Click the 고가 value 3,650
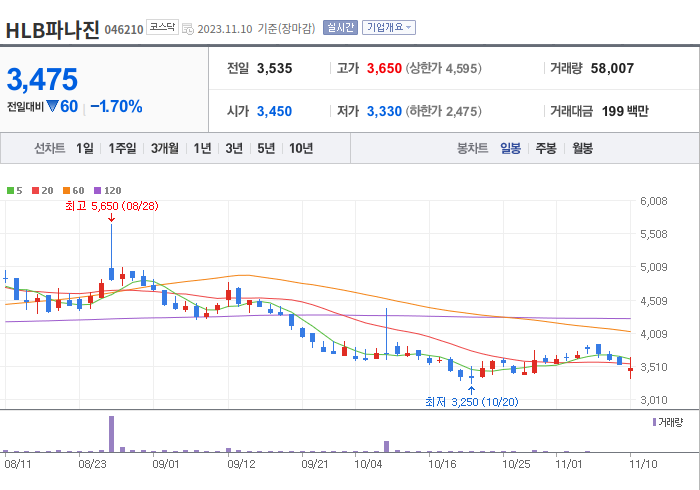Image resolution: width=700 pixels, height=490 pixels. click(x=384, y=68)
